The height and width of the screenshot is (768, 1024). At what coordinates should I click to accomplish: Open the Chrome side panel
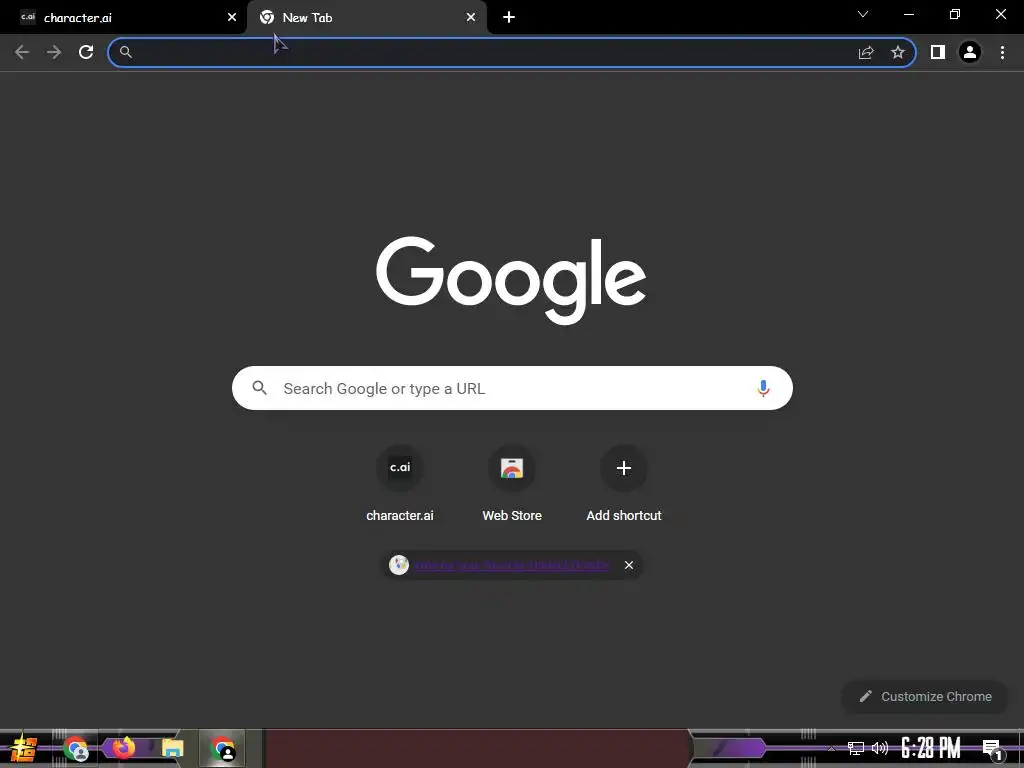[x=938, y=52]
